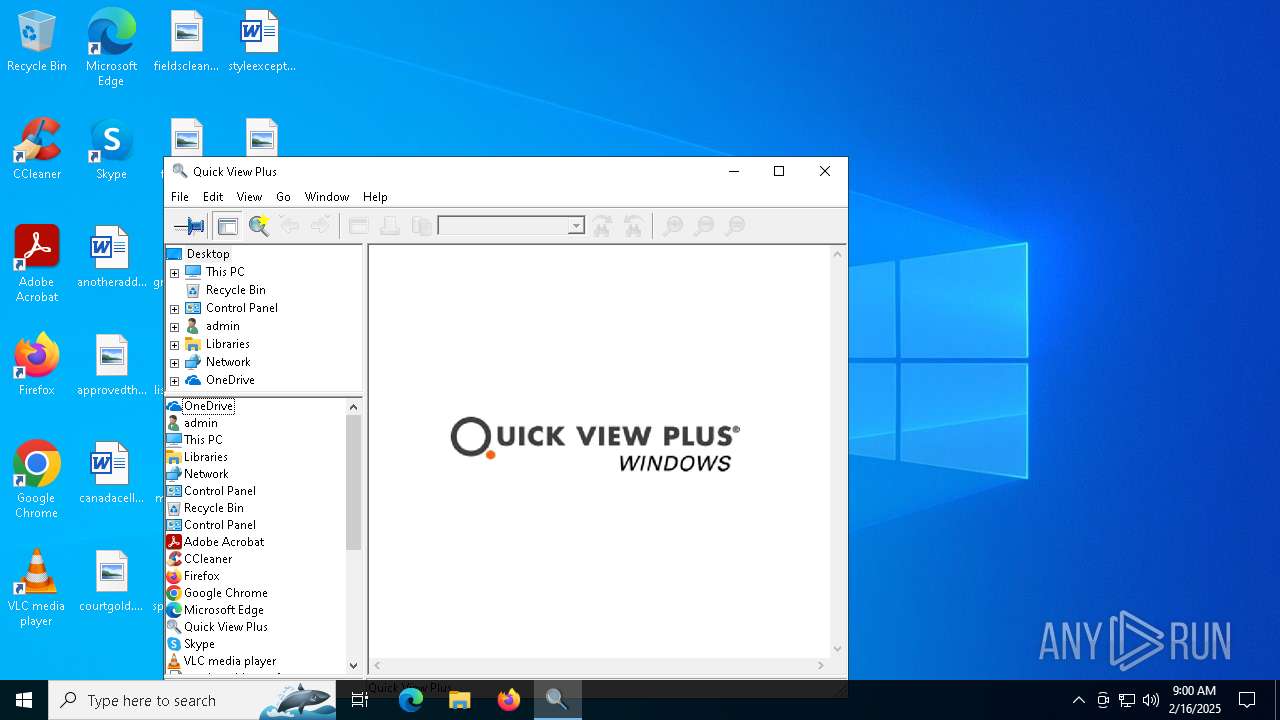1280x720 pixels.
Task: Toggle the view pane layout toolbar button
Action: 227,226
